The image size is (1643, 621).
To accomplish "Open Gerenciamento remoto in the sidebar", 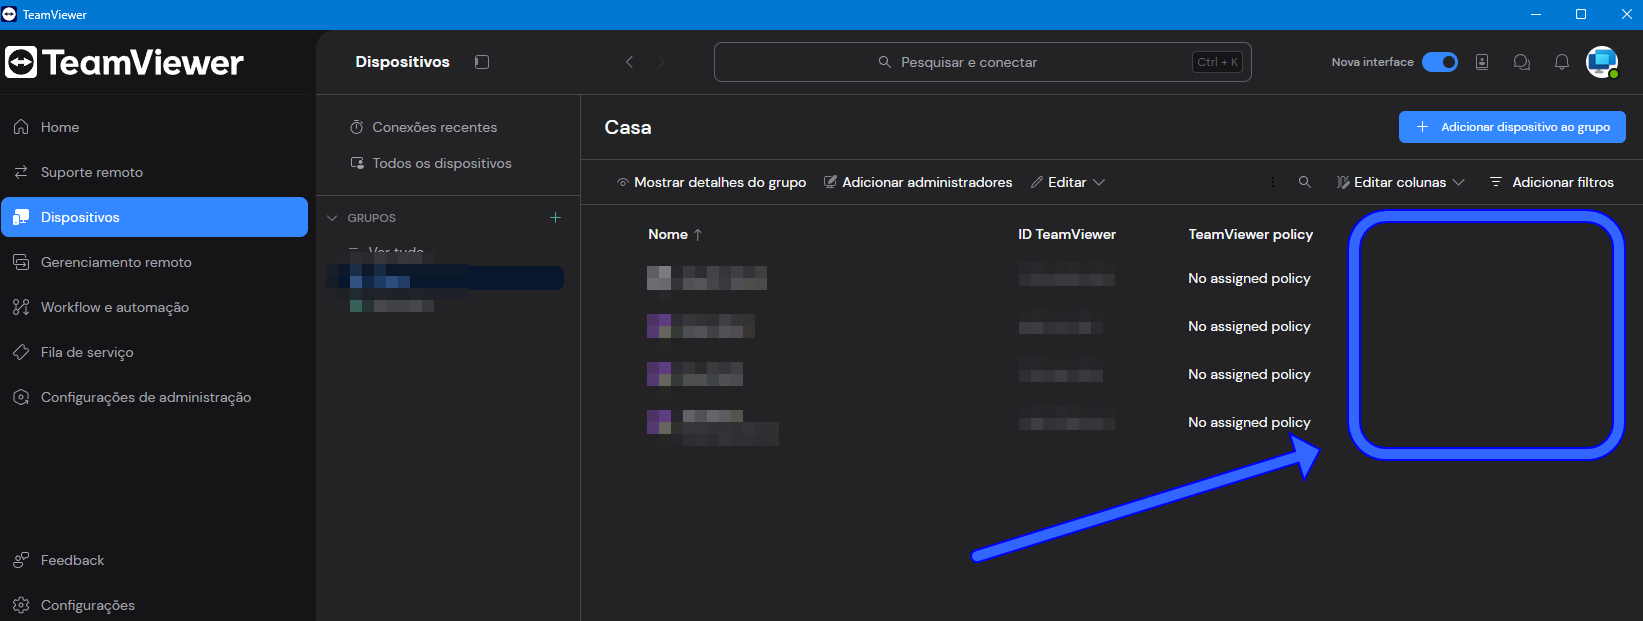I will [x=116, y=262].
